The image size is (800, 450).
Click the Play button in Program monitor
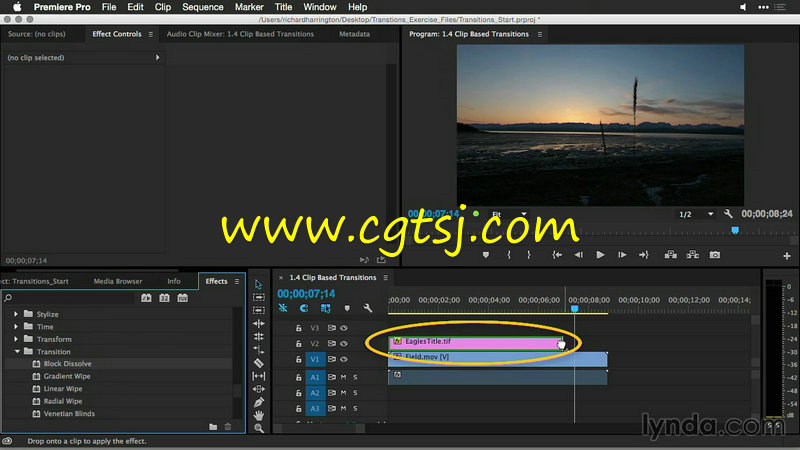600,255
